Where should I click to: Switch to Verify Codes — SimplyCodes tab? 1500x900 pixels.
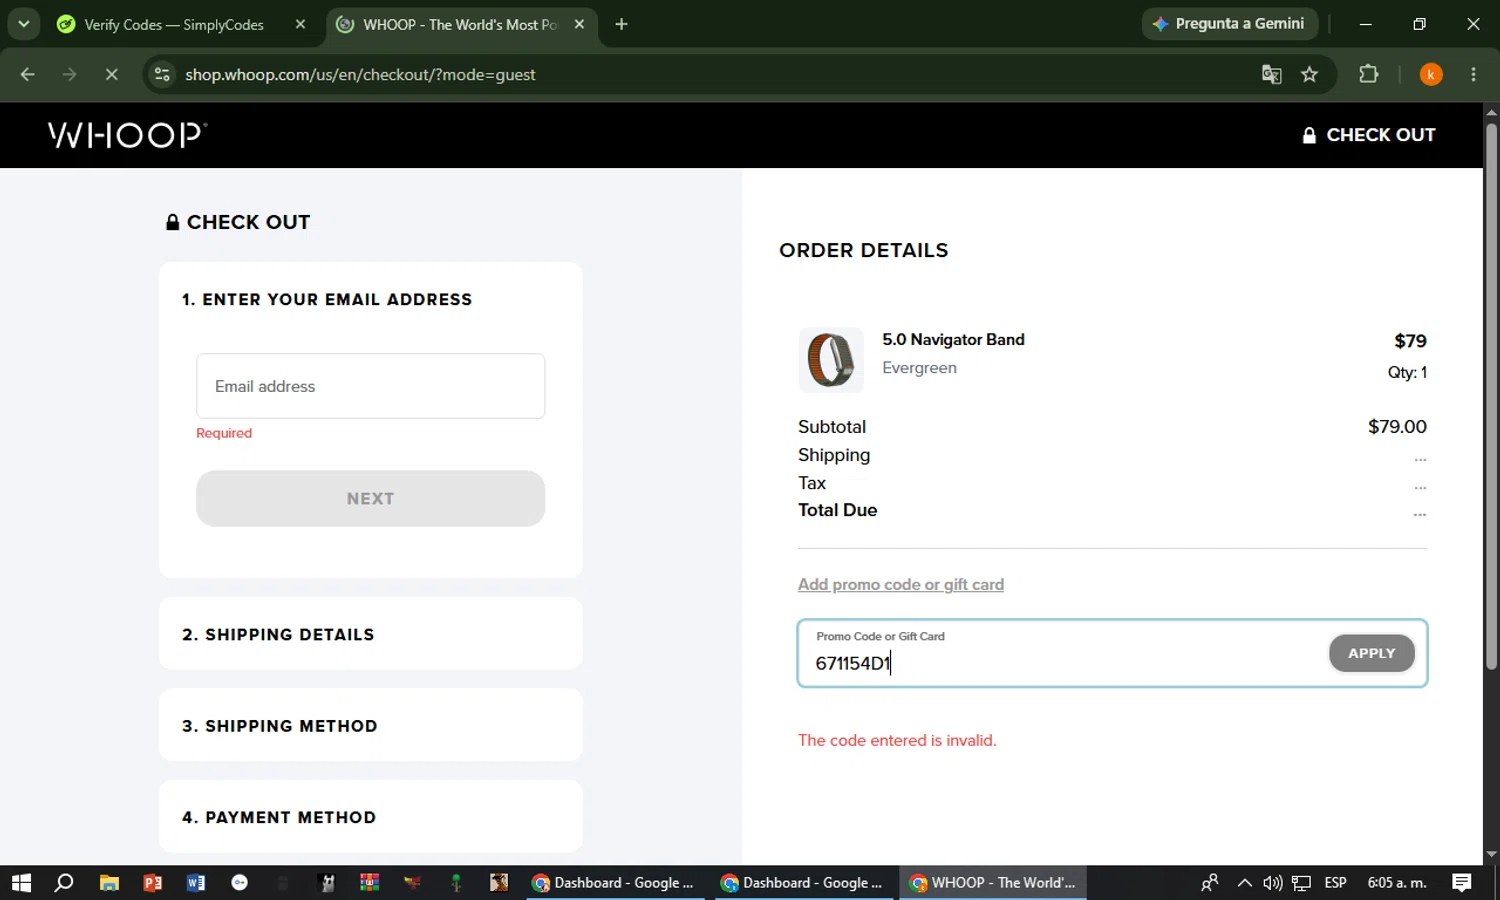(174, 24)
